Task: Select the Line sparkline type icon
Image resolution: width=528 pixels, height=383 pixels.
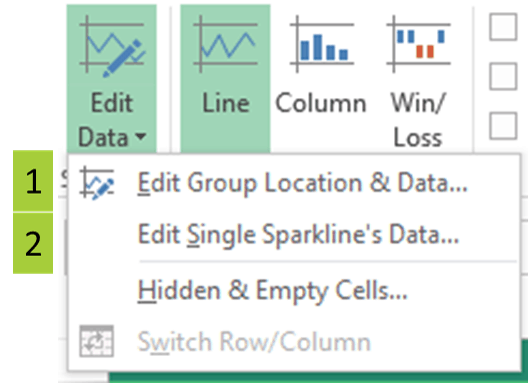Action: coord(225,44)
